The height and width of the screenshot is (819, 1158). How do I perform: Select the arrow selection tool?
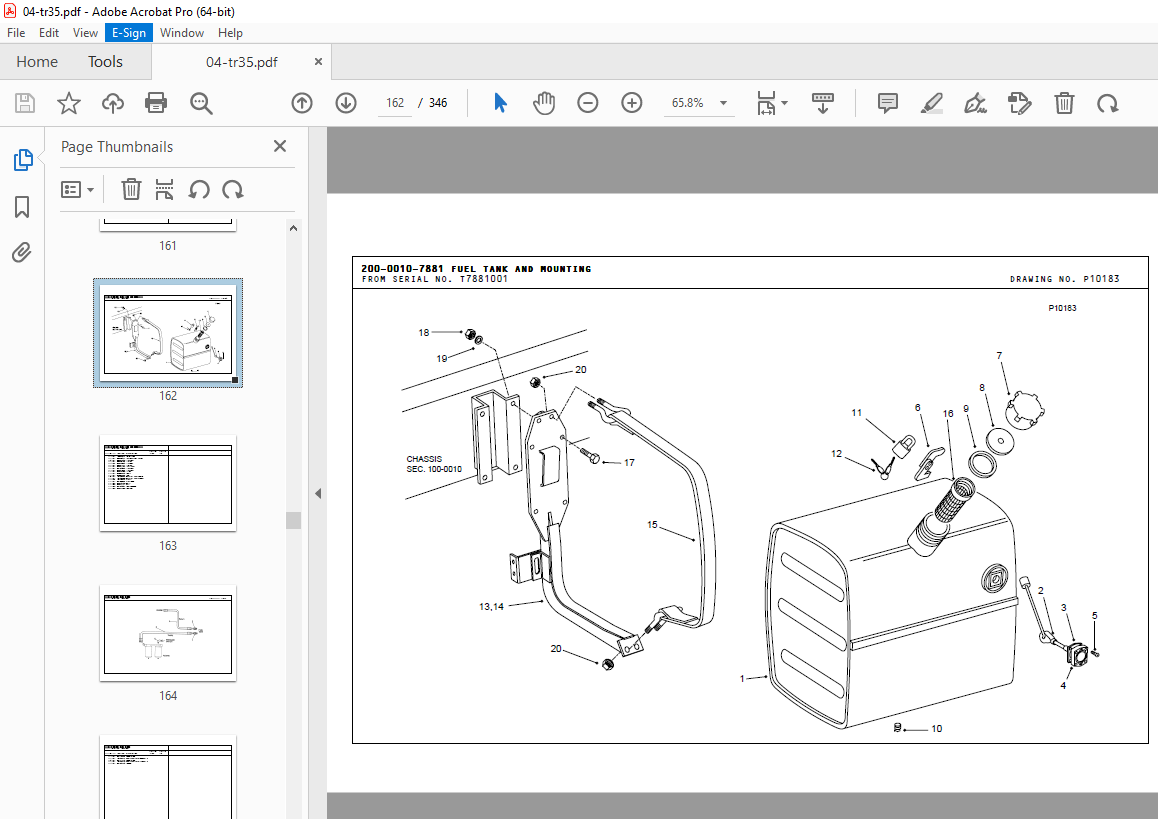[500, 103]
